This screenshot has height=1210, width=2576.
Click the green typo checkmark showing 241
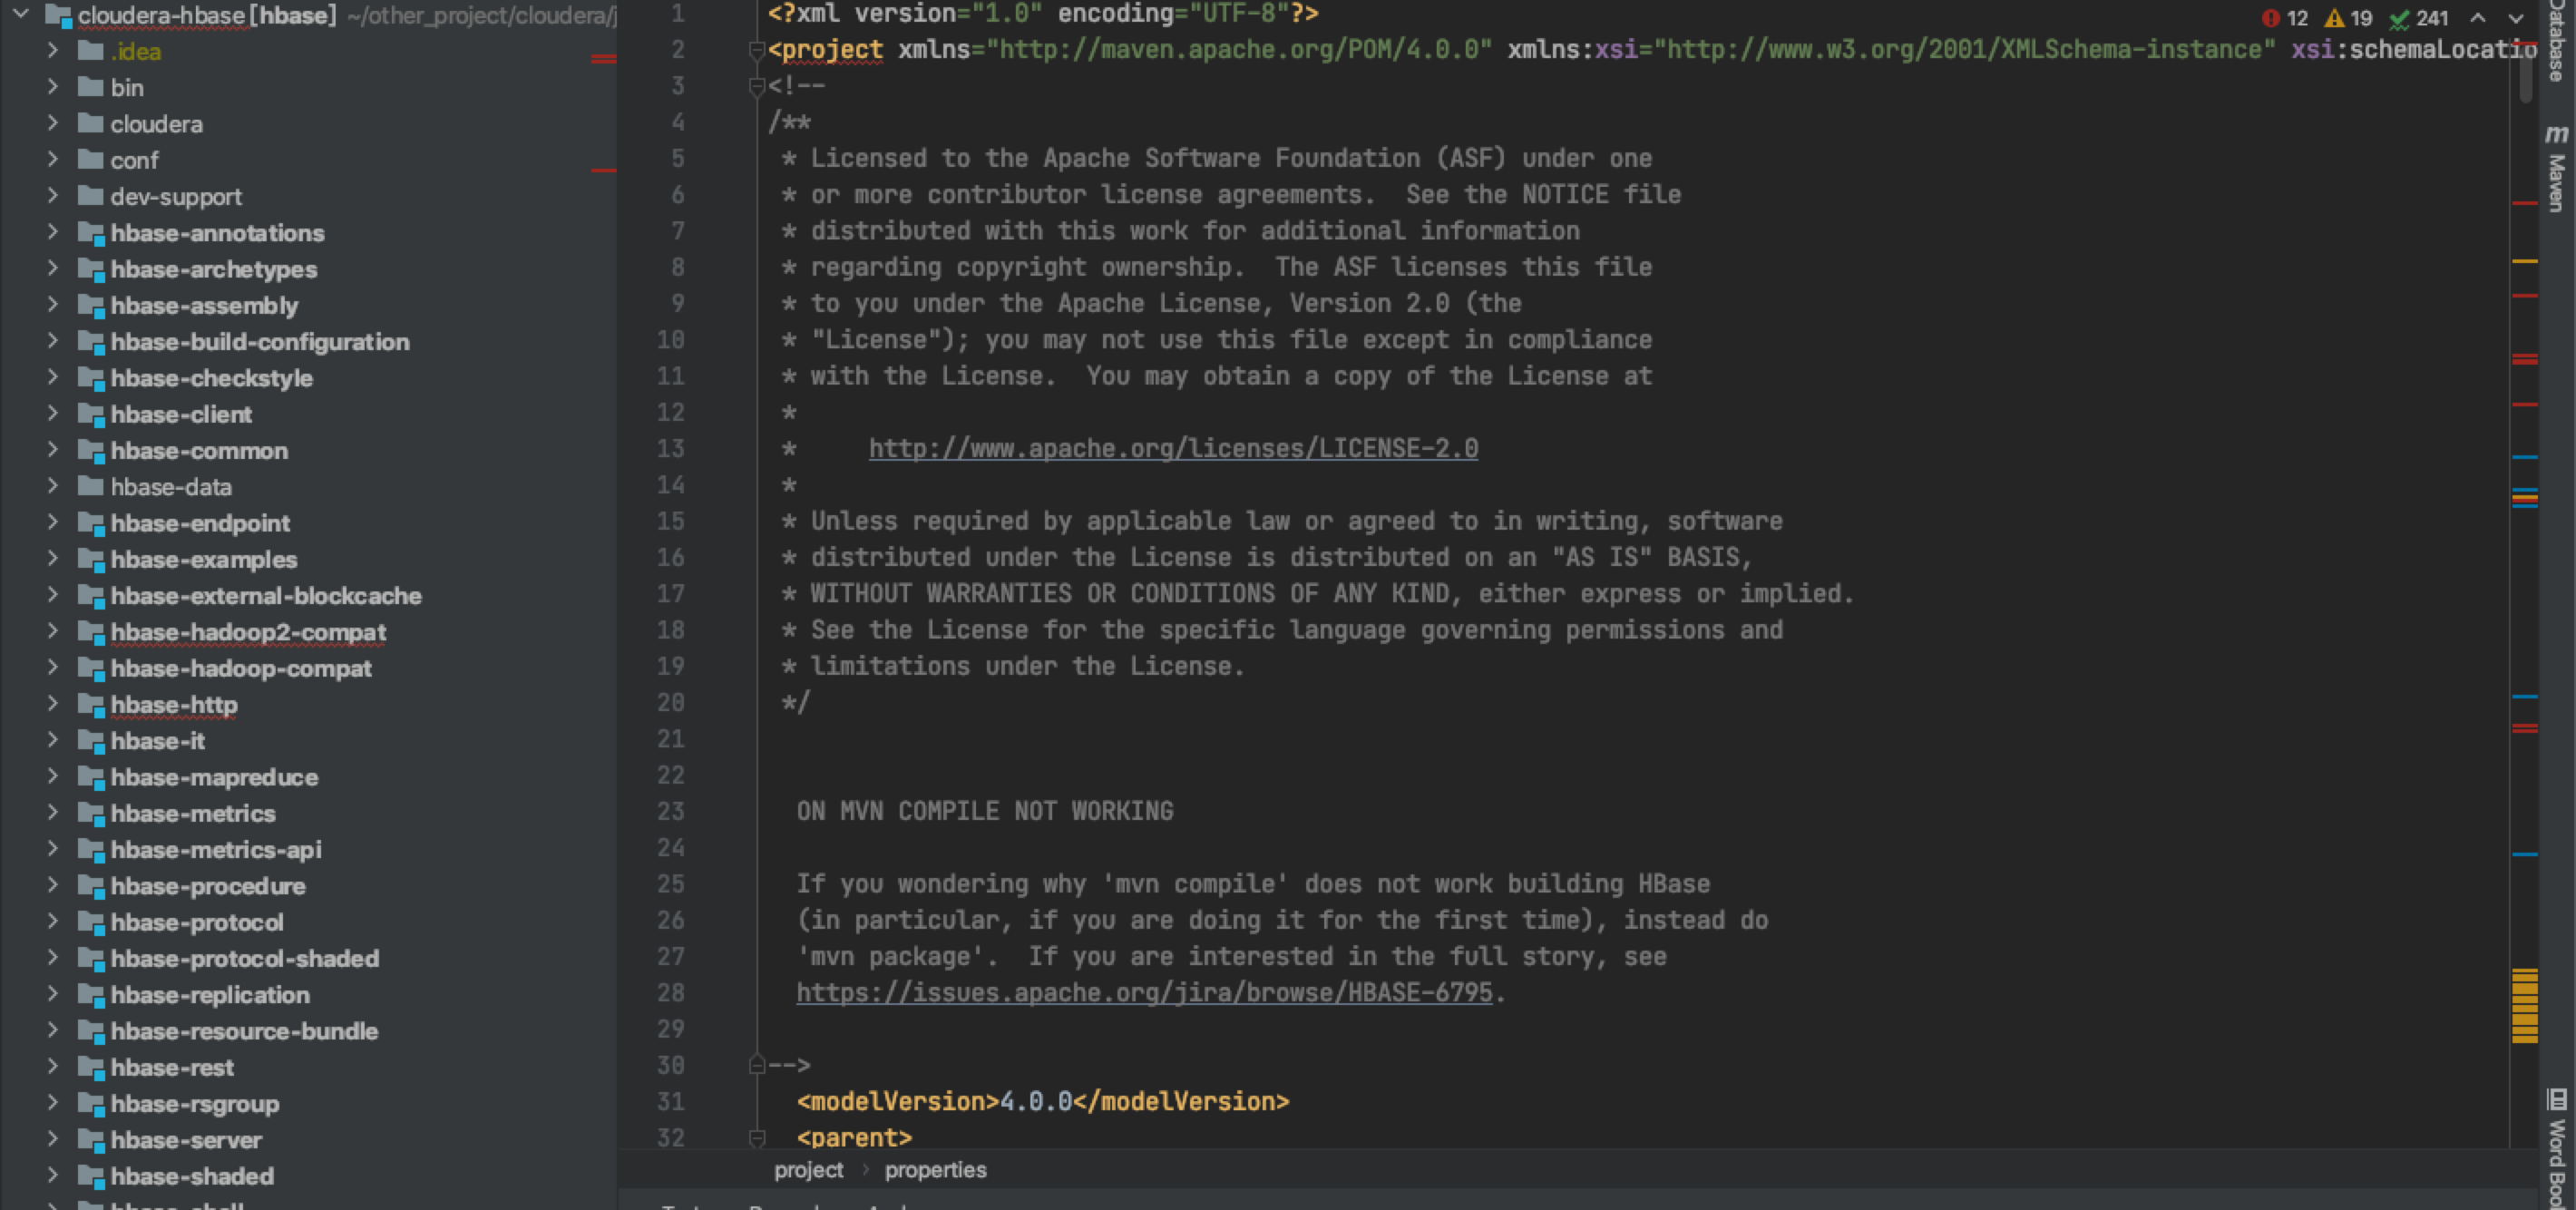click(x=2398, y=18)
